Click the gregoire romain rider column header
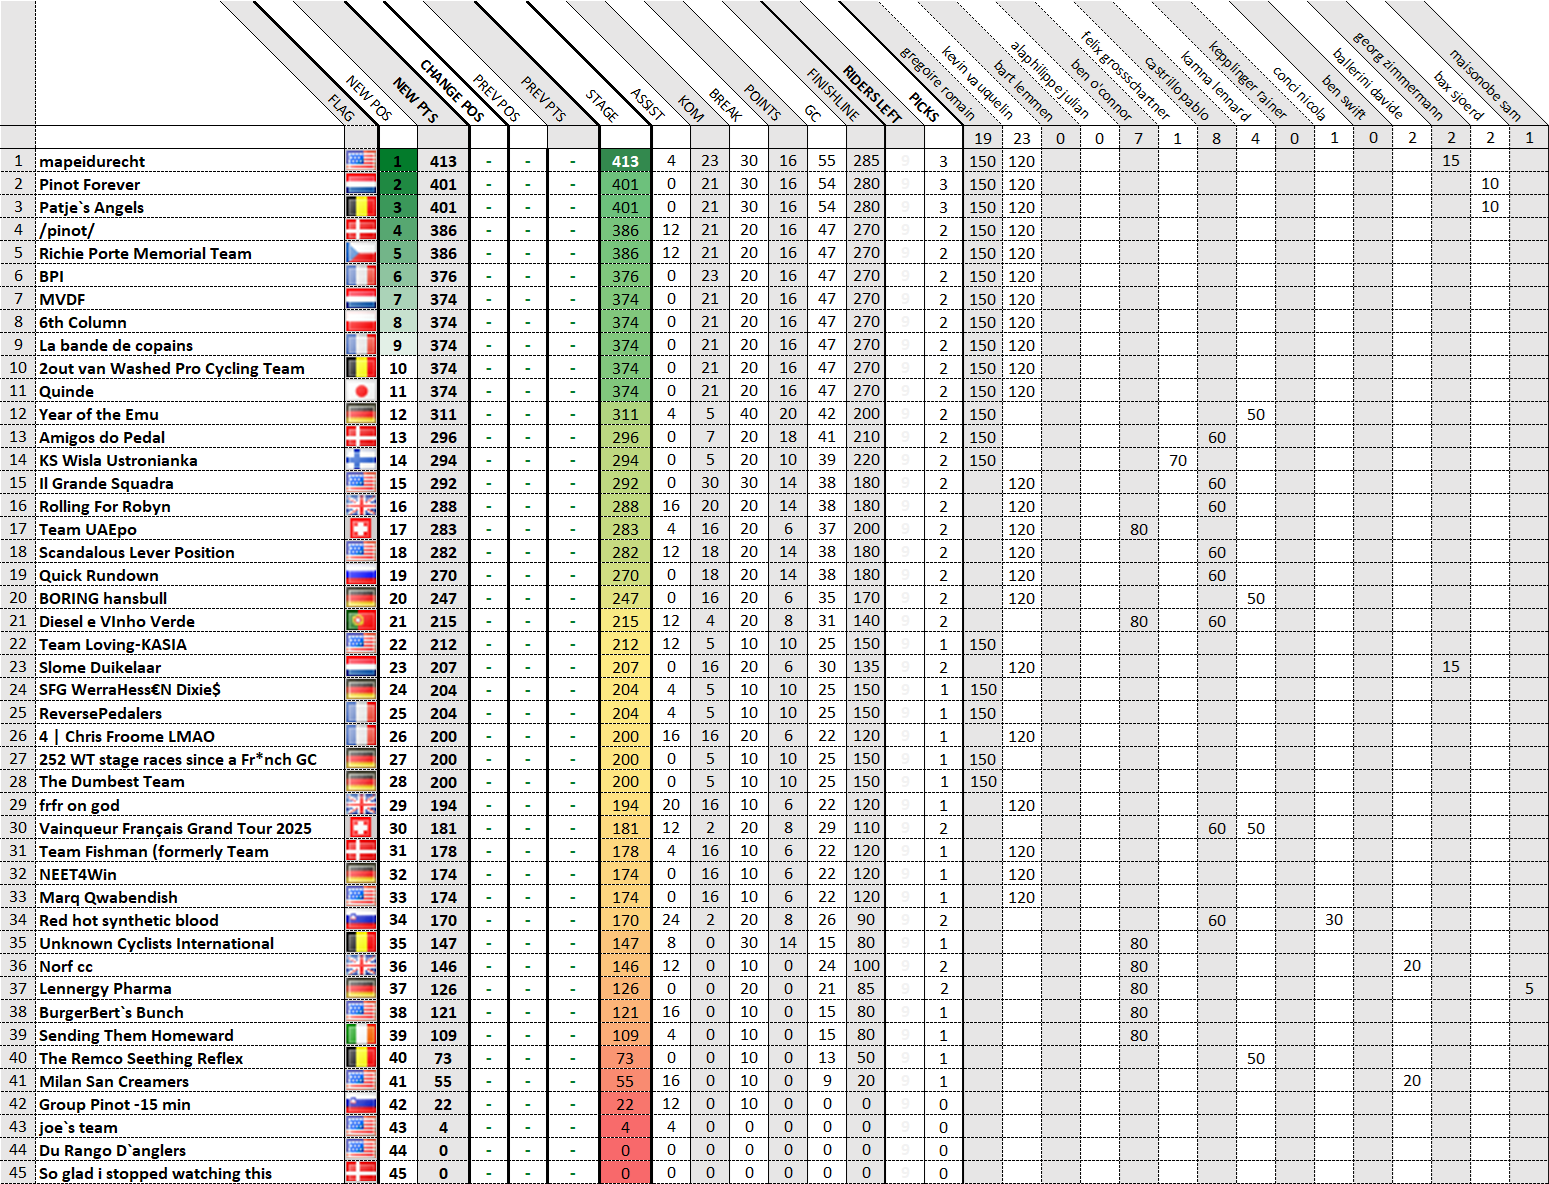This screenshot has height=1184, width=1549. click(x=937, y=84)
